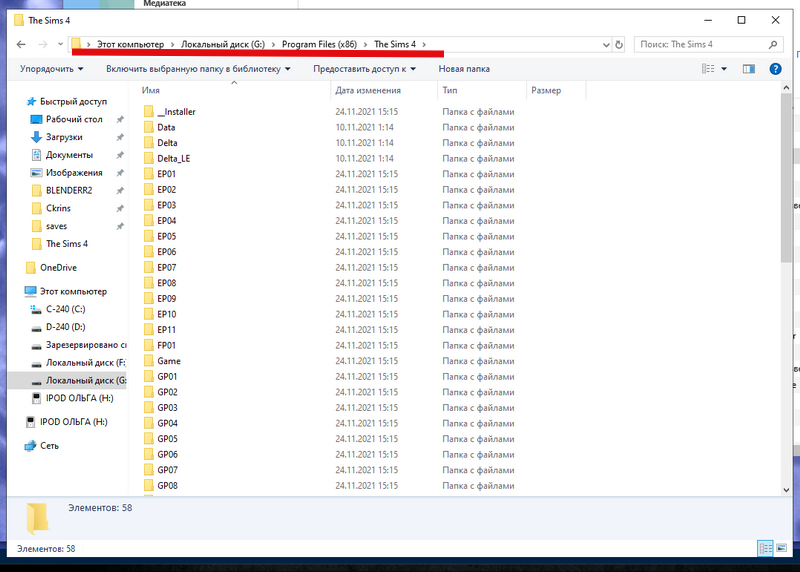Click the Delta_LE folder icon
Image resolution: width=800 pixels, height=572 pixels.
click(x=148, y=158)
